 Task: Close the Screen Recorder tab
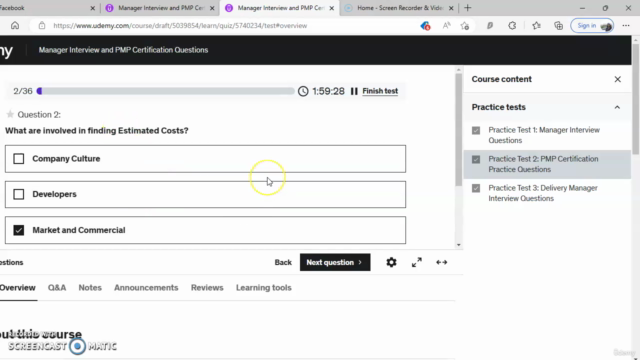(451, 8)
